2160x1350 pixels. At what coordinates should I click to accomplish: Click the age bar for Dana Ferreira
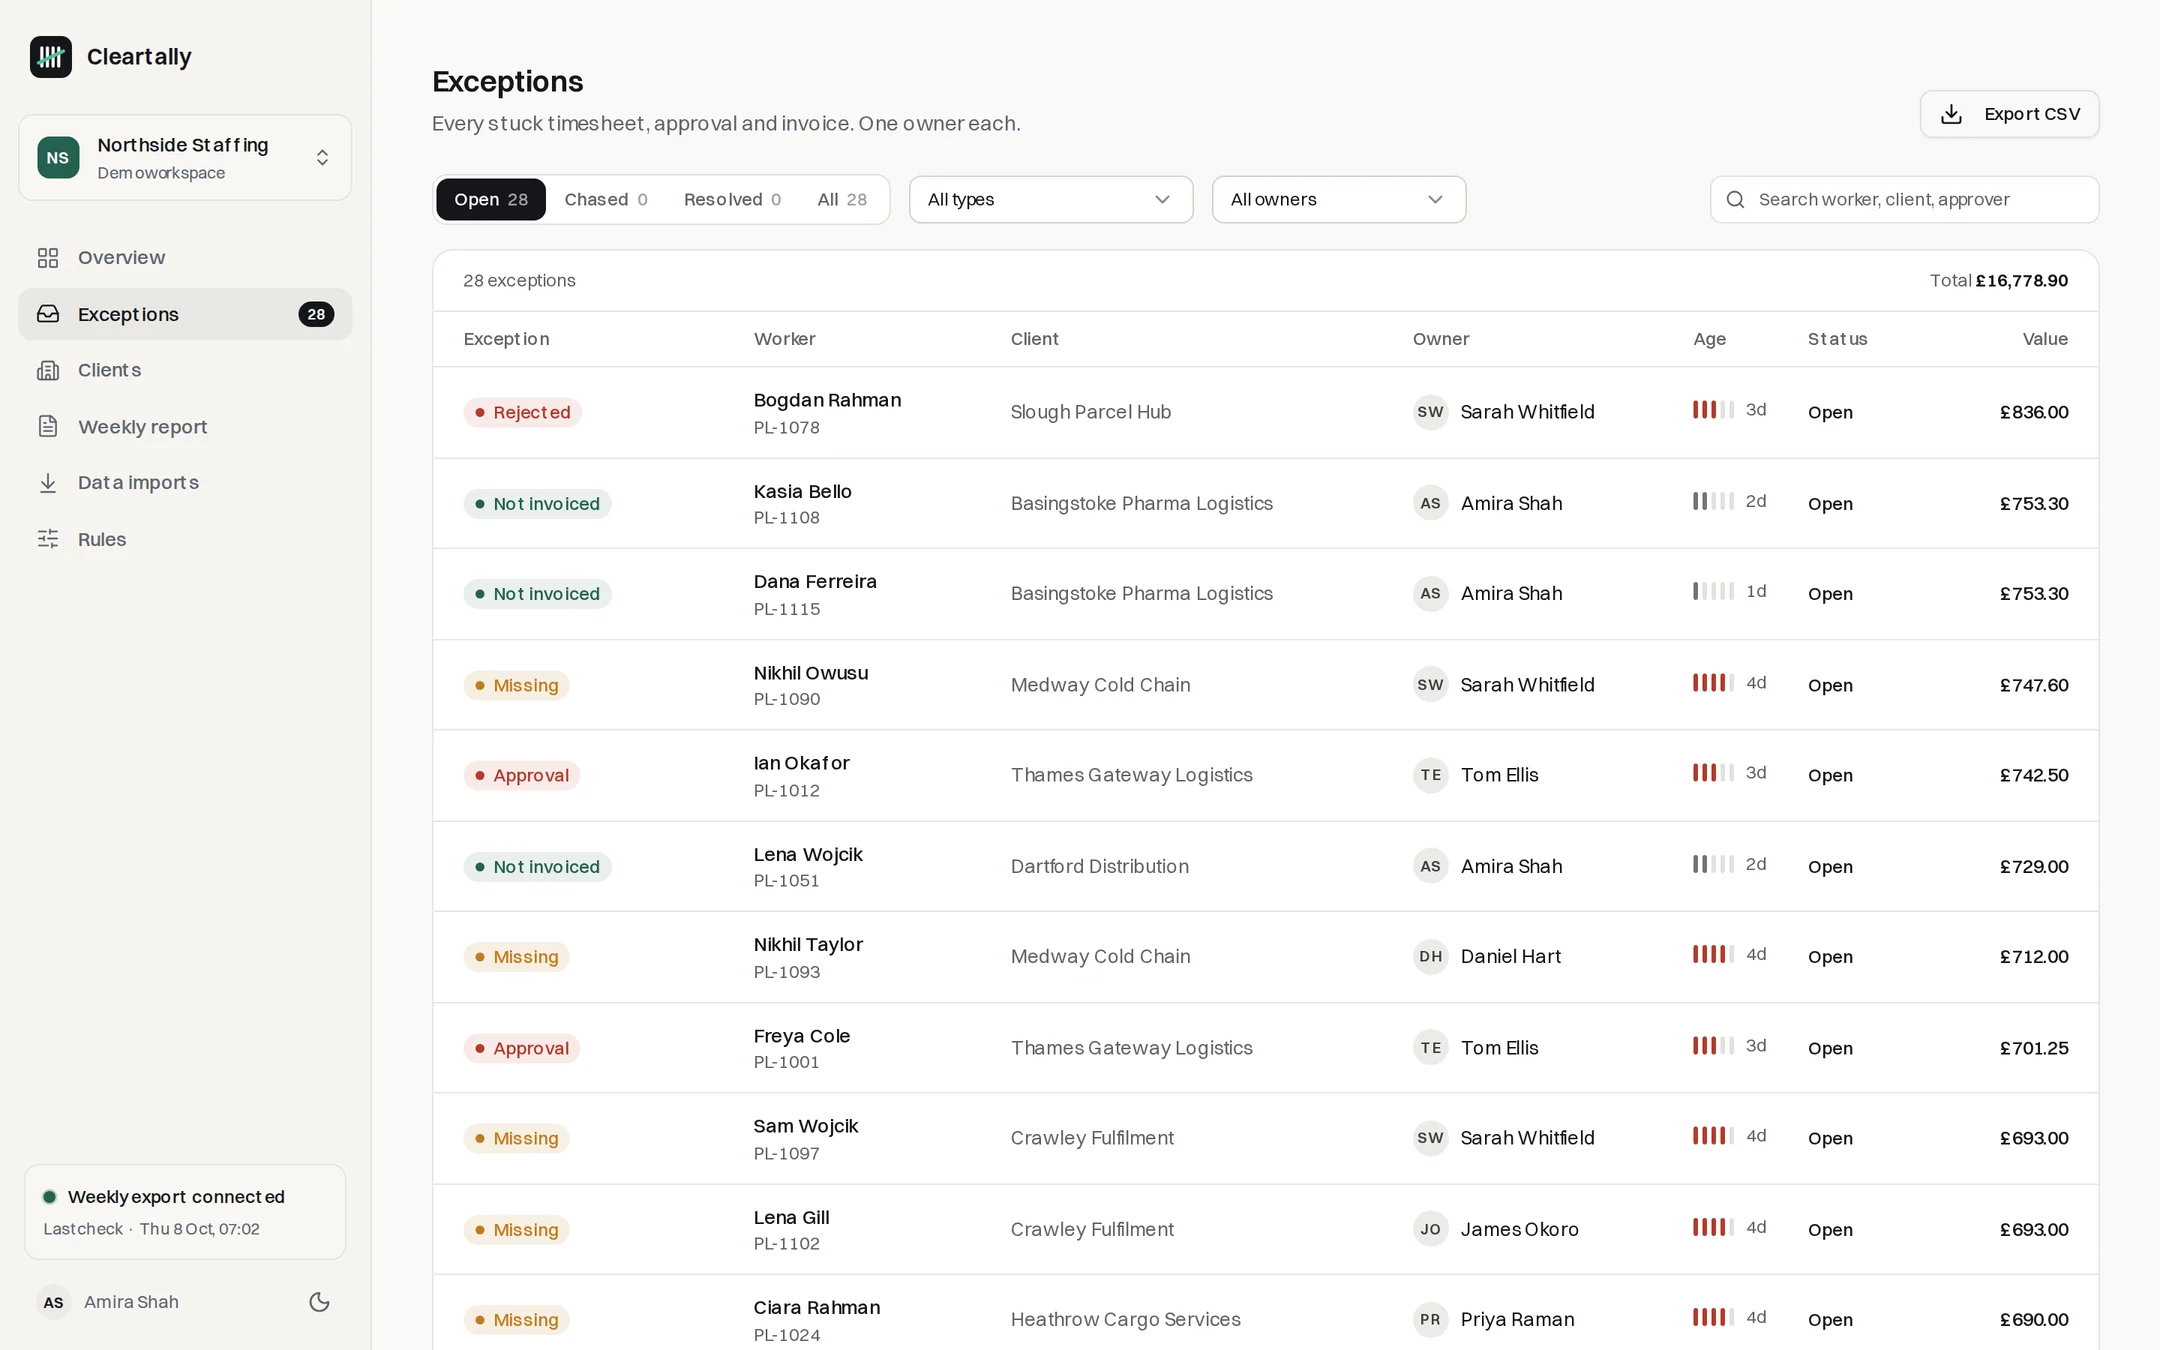click(1713, 591)
